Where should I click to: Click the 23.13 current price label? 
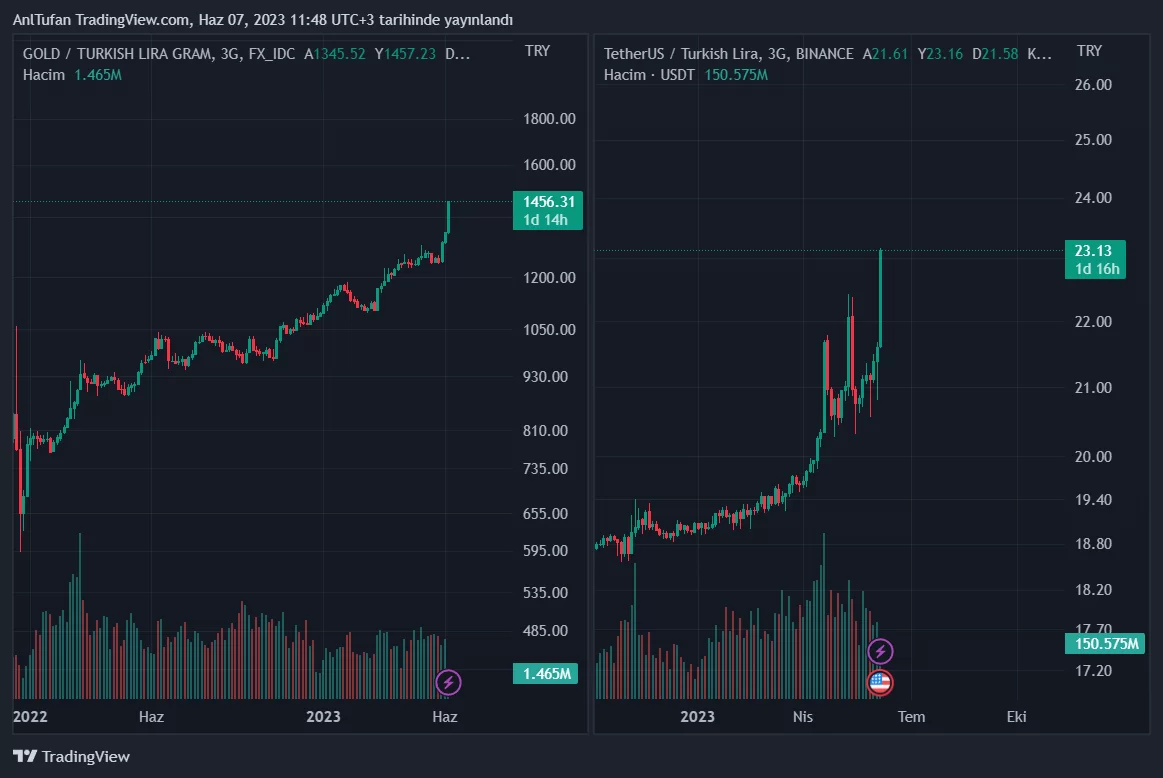(1093, 251)
